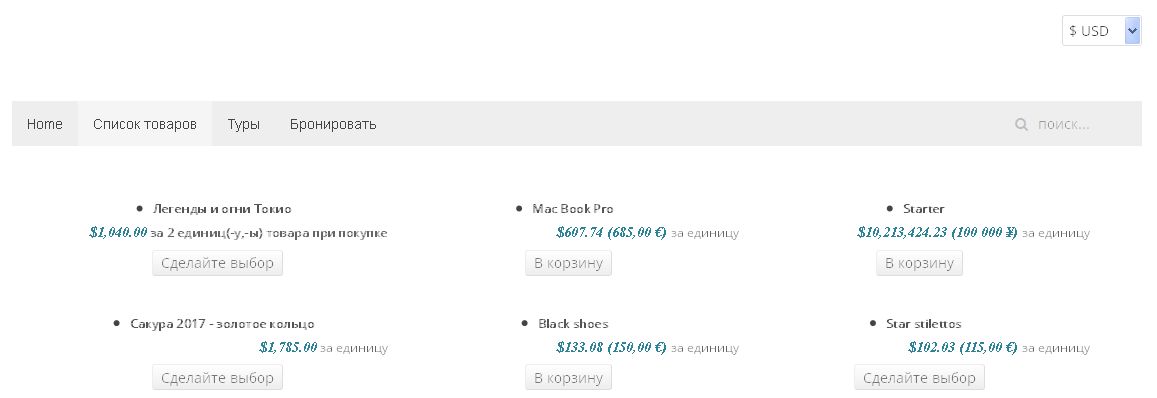Click В корзину under Starter
This screenshot has width=1157, height=398.
919,263
